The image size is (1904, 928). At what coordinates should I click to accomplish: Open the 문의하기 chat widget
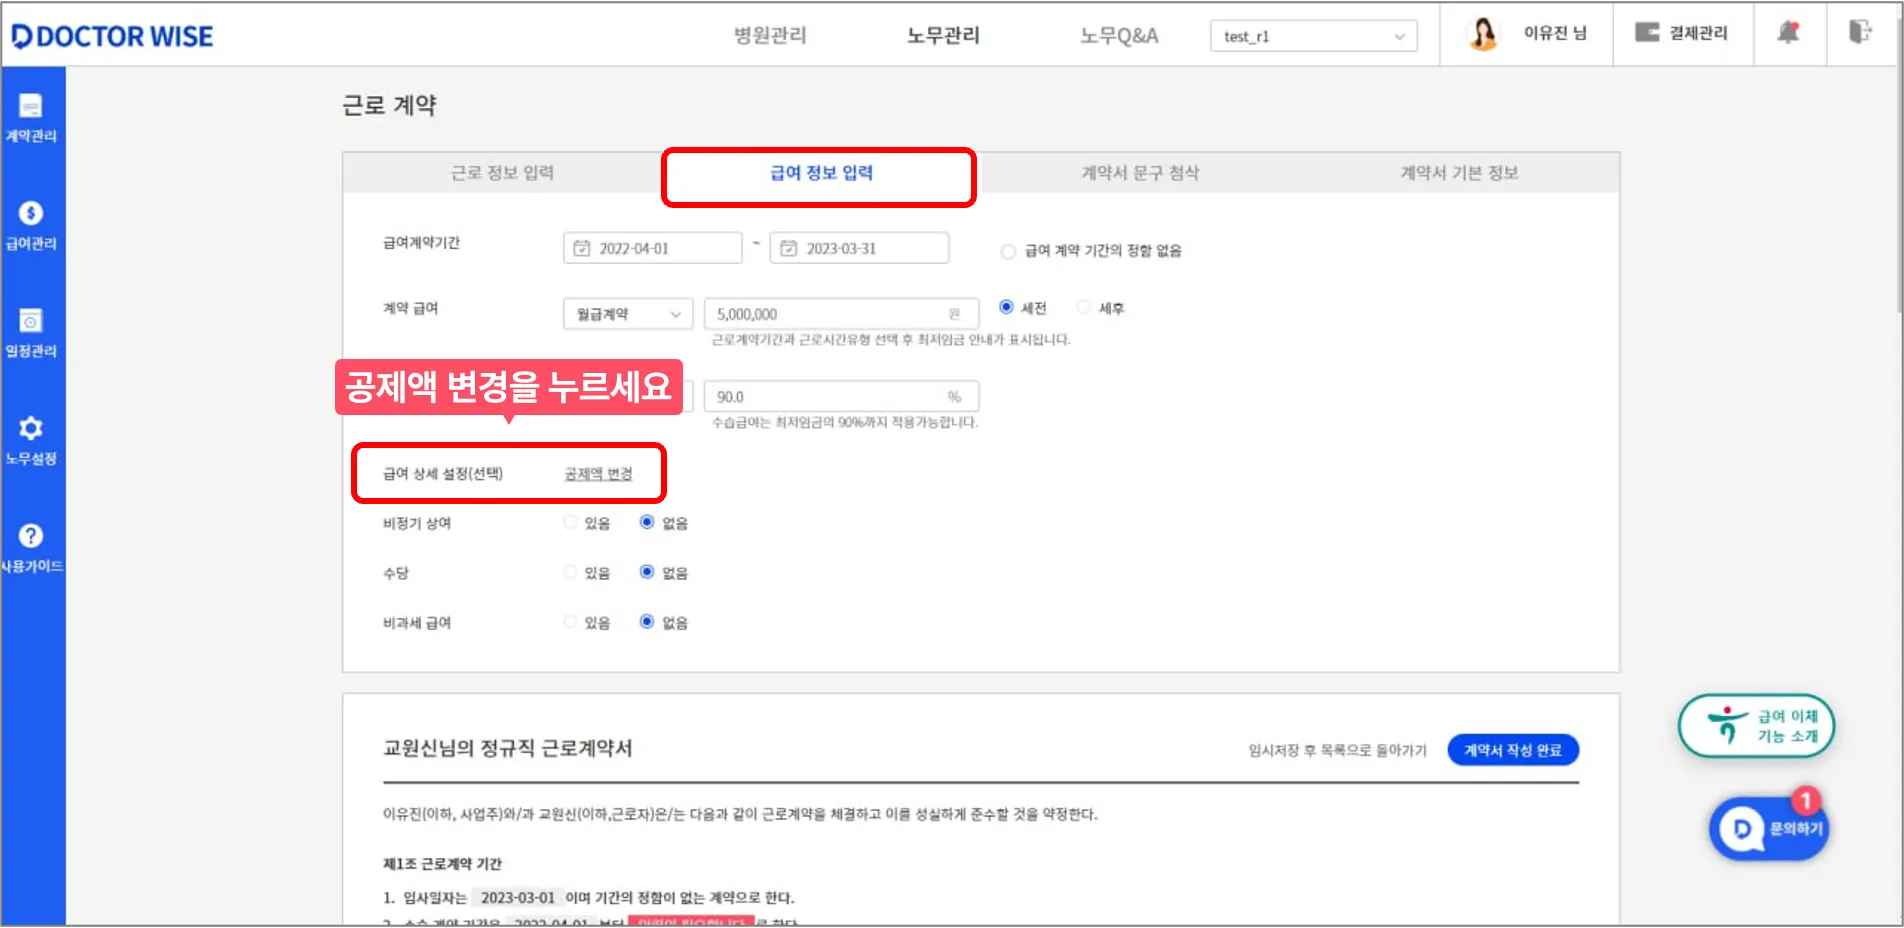pos(1769,828)
